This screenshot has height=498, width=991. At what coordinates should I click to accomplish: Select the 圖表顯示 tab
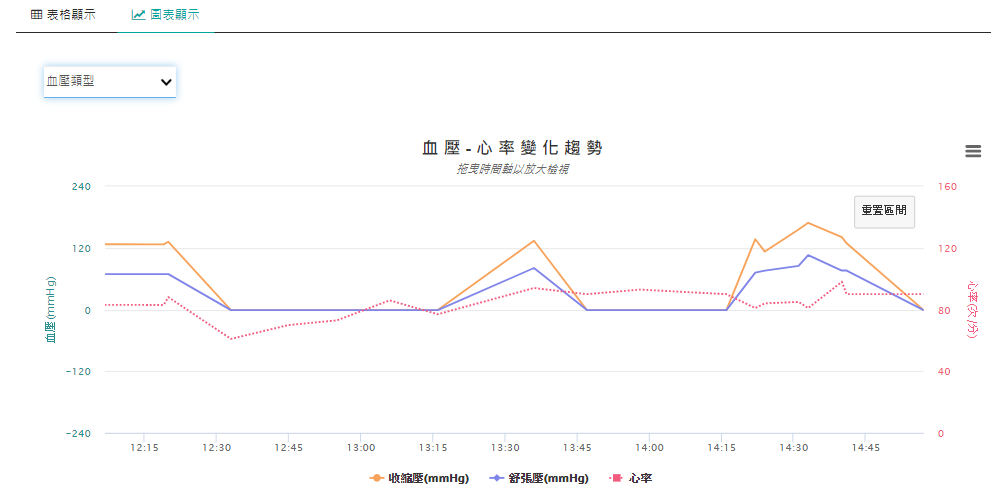(x=166, y=15)
